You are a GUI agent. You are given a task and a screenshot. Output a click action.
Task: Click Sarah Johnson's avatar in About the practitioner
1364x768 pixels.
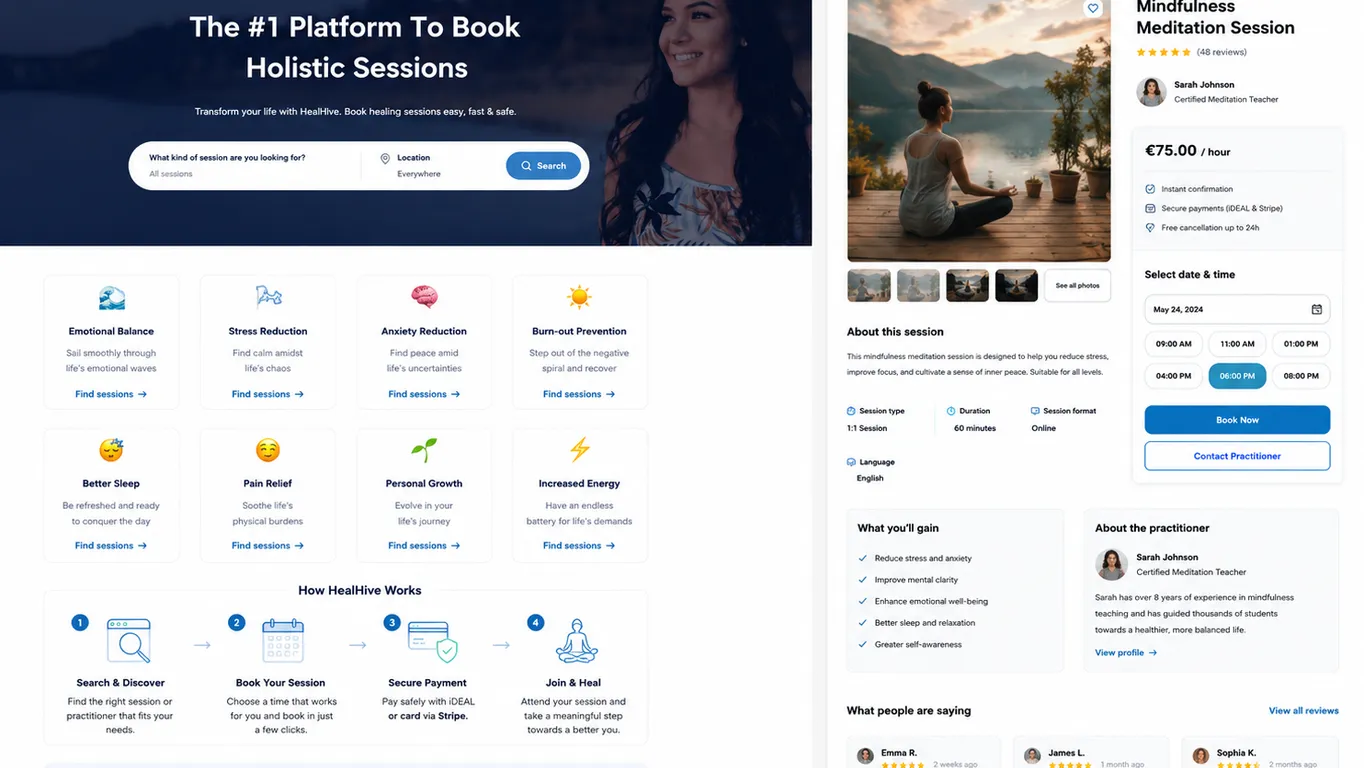[x=1111, y=564]
